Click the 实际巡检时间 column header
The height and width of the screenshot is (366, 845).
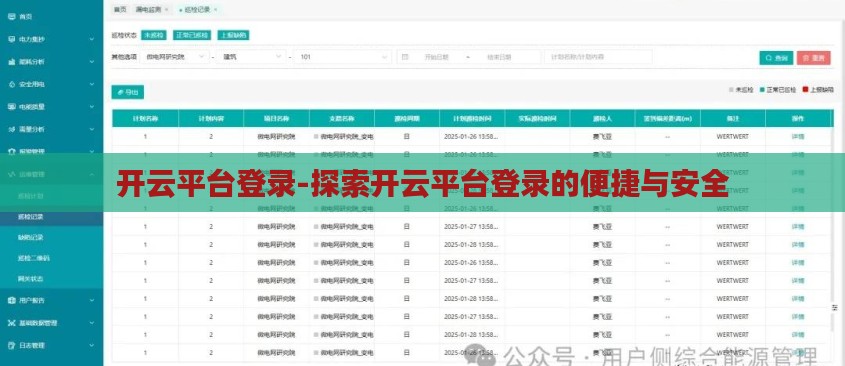(x=537, y=119)
